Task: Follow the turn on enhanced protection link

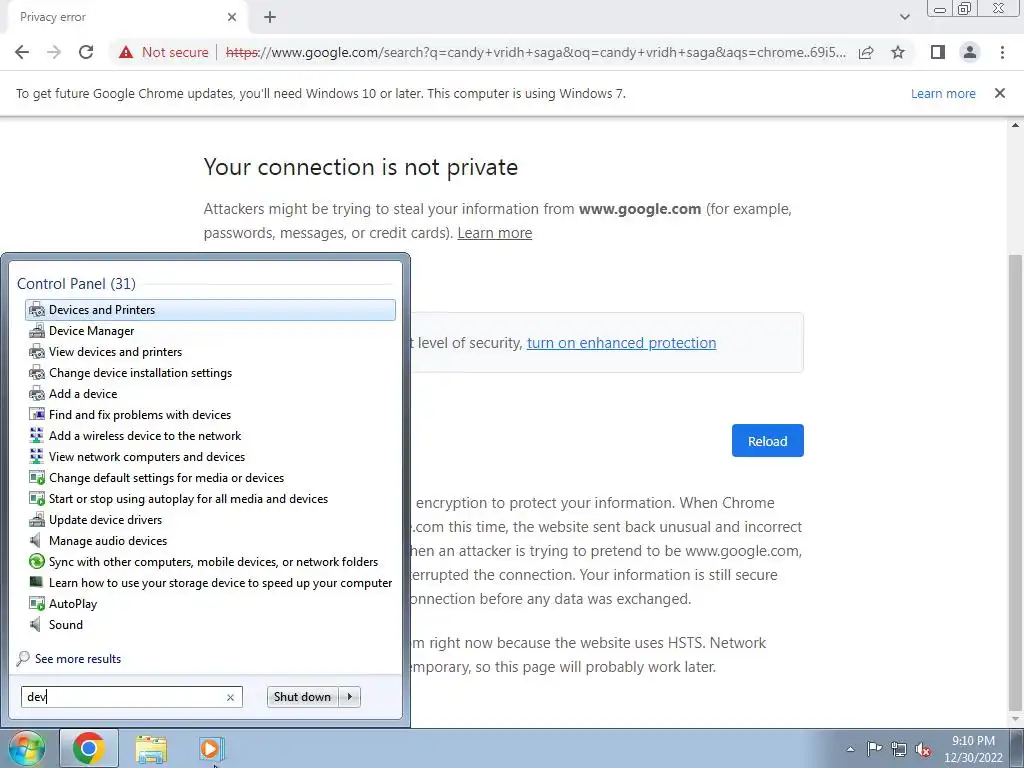Action: [x=621, y=343]
